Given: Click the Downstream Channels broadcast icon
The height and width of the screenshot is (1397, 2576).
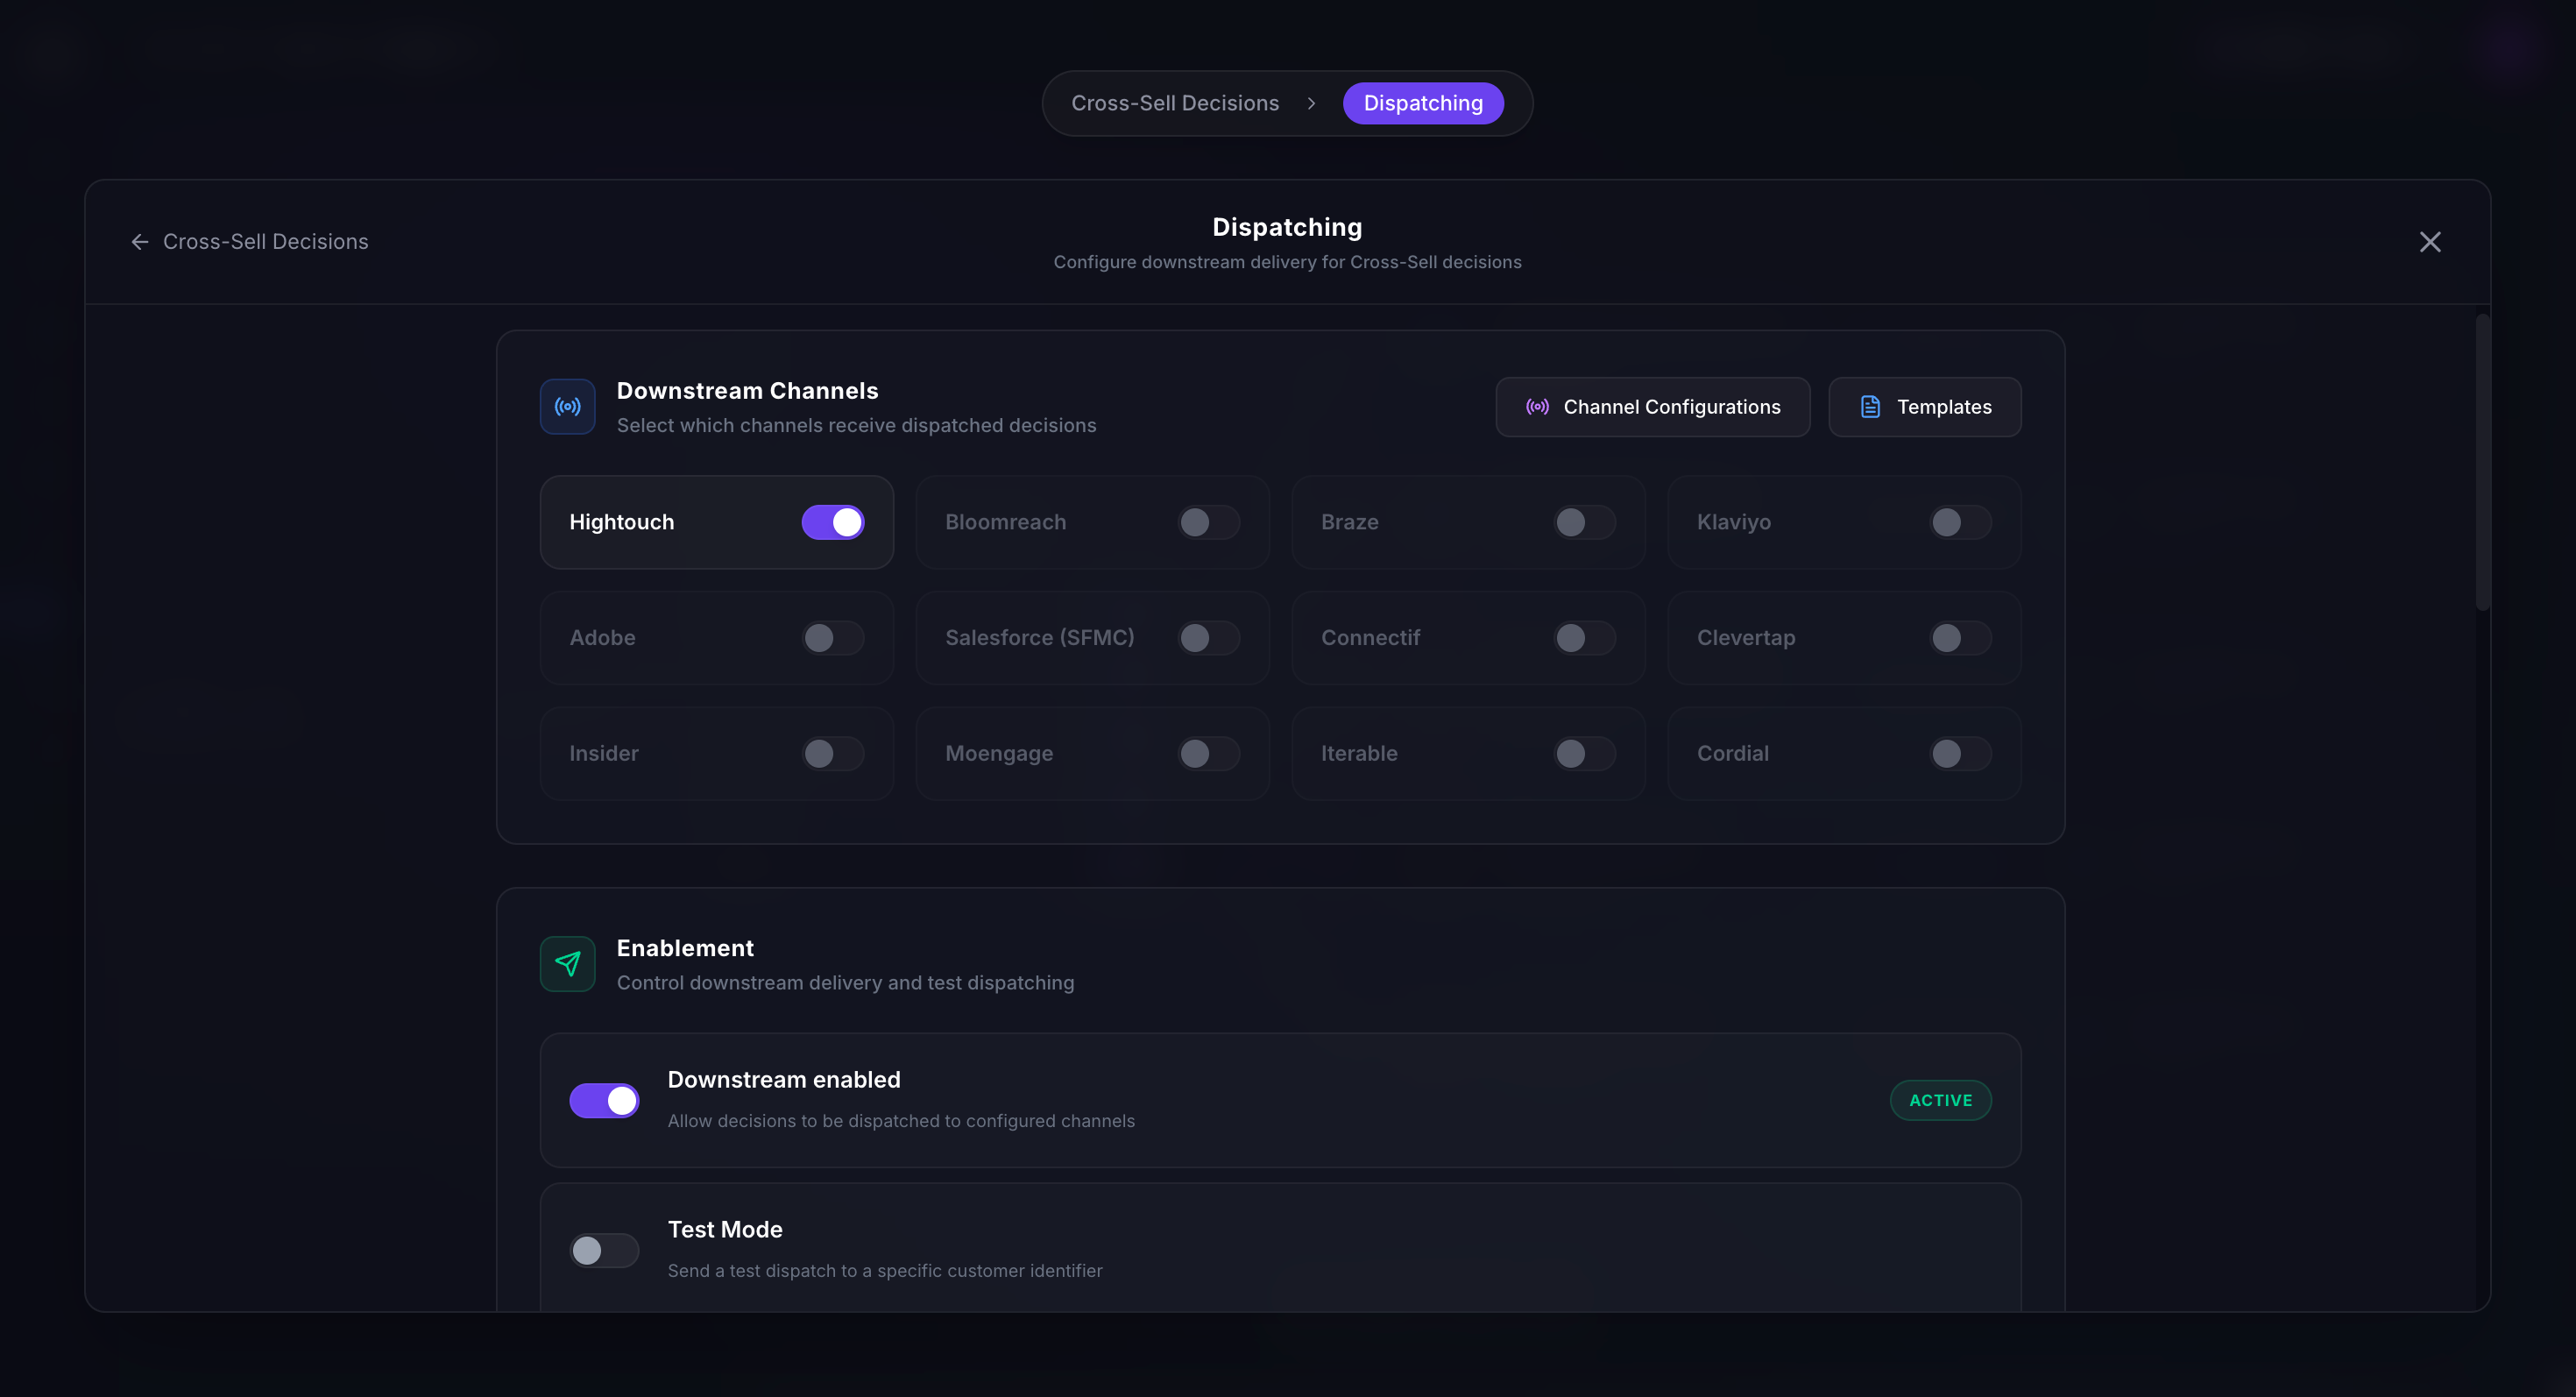Looking at the screenshot, I should [567, 407].
